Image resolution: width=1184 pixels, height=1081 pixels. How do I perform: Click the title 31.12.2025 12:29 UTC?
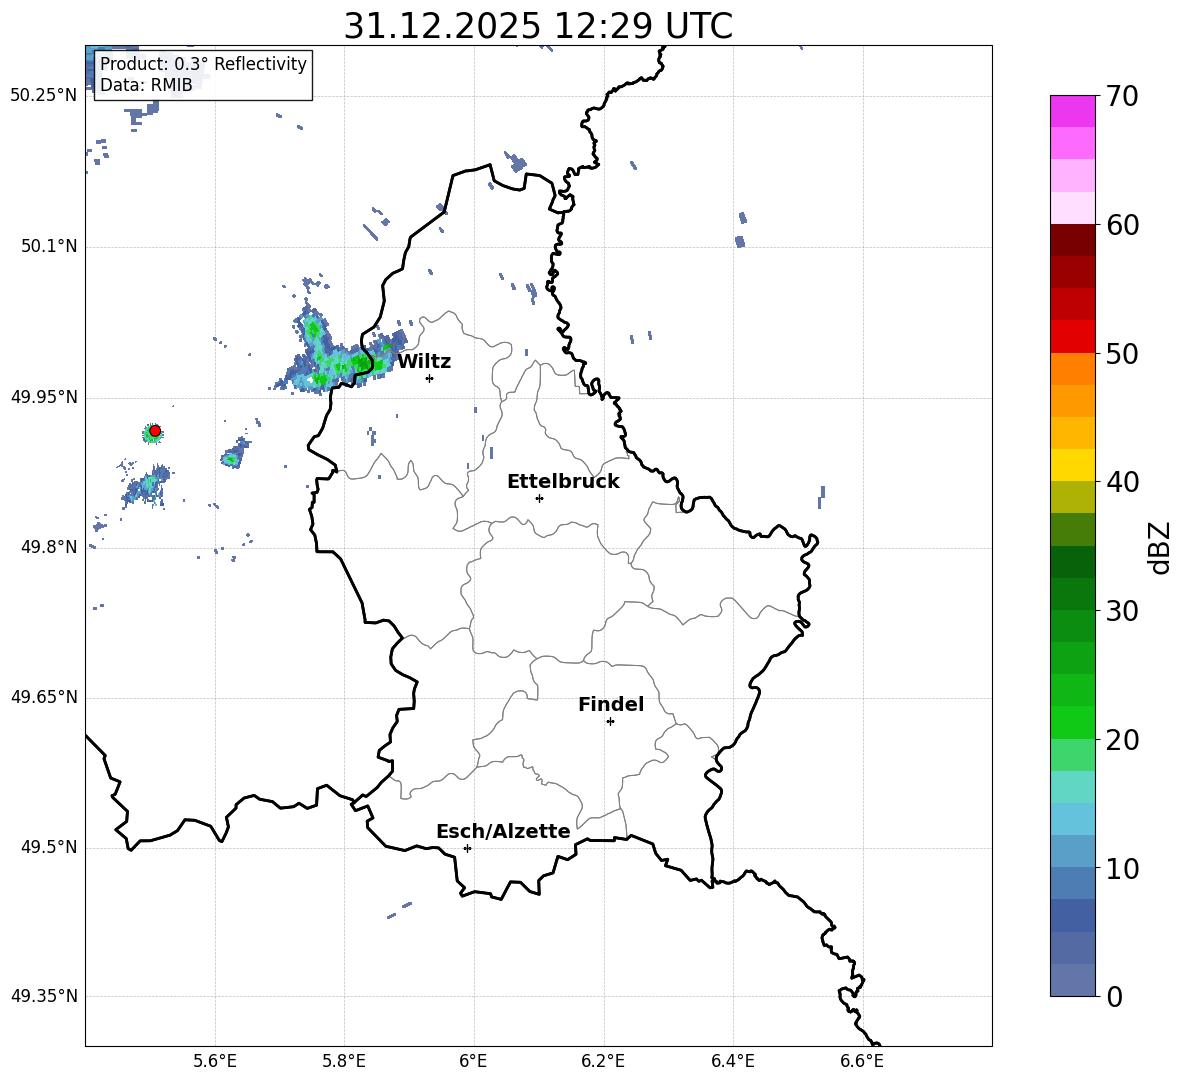point(538,26)
